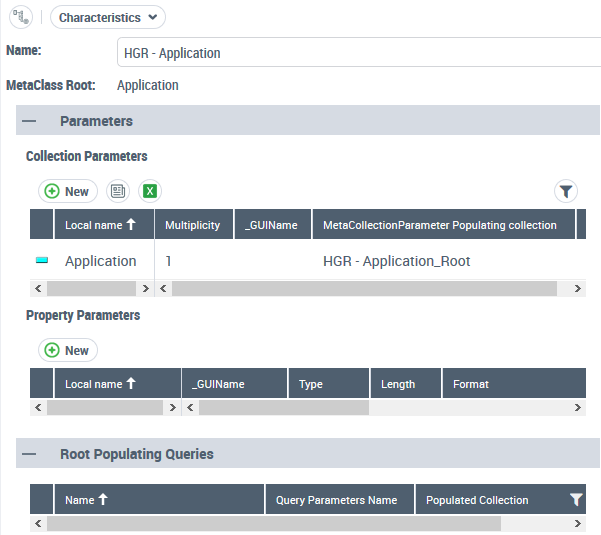Click MetaCollectionParameter Populating collection header

440,225
